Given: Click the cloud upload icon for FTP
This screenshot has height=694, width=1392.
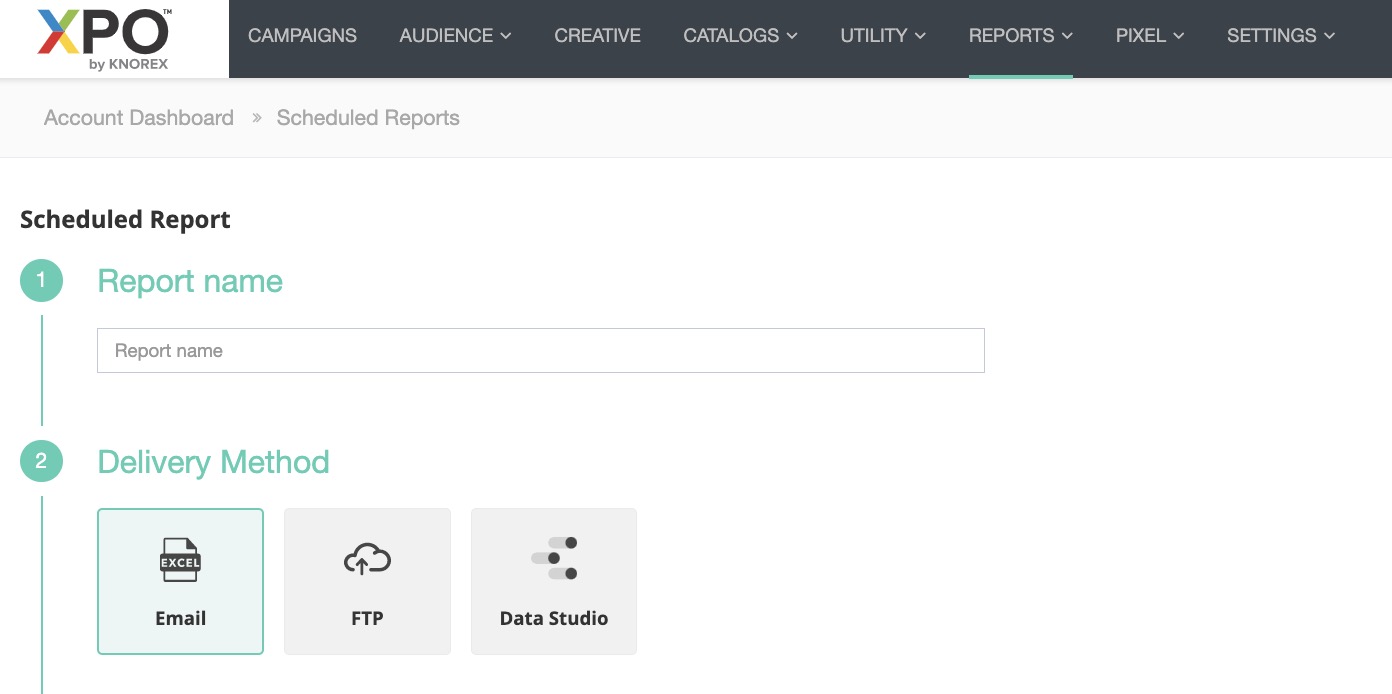Looking at the screenshot, I should click(x=367, y=560).
